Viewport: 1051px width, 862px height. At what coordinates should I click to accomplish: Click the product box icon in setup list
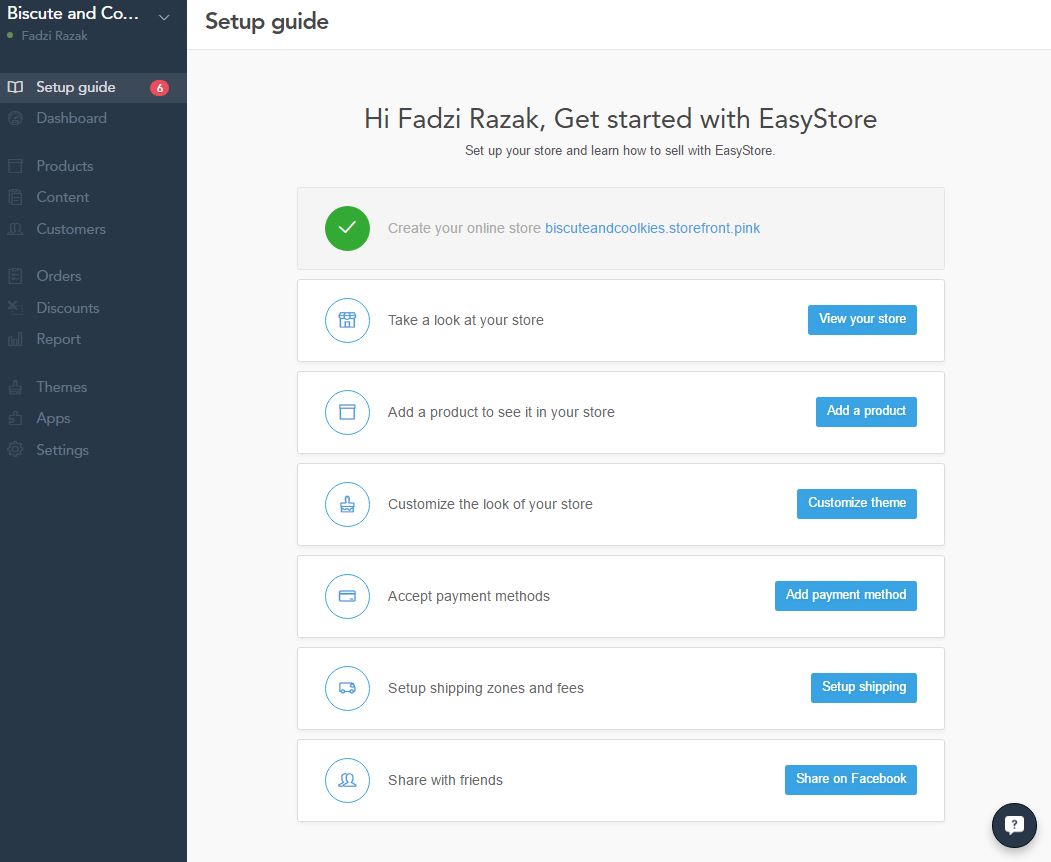click(x=347, y=412)
